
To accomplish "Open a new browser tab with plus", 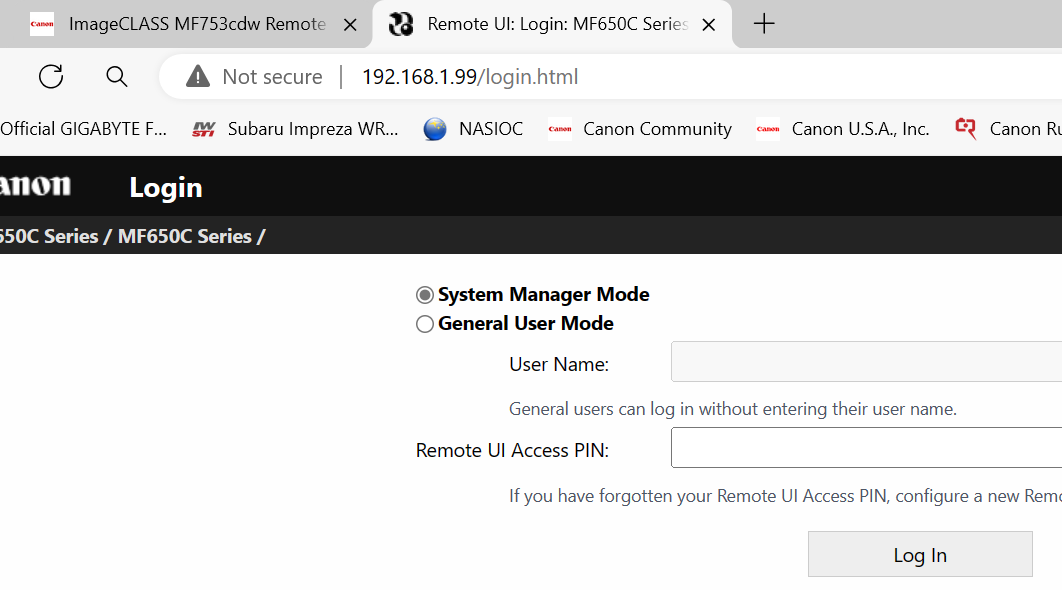I will coord(764,24).
